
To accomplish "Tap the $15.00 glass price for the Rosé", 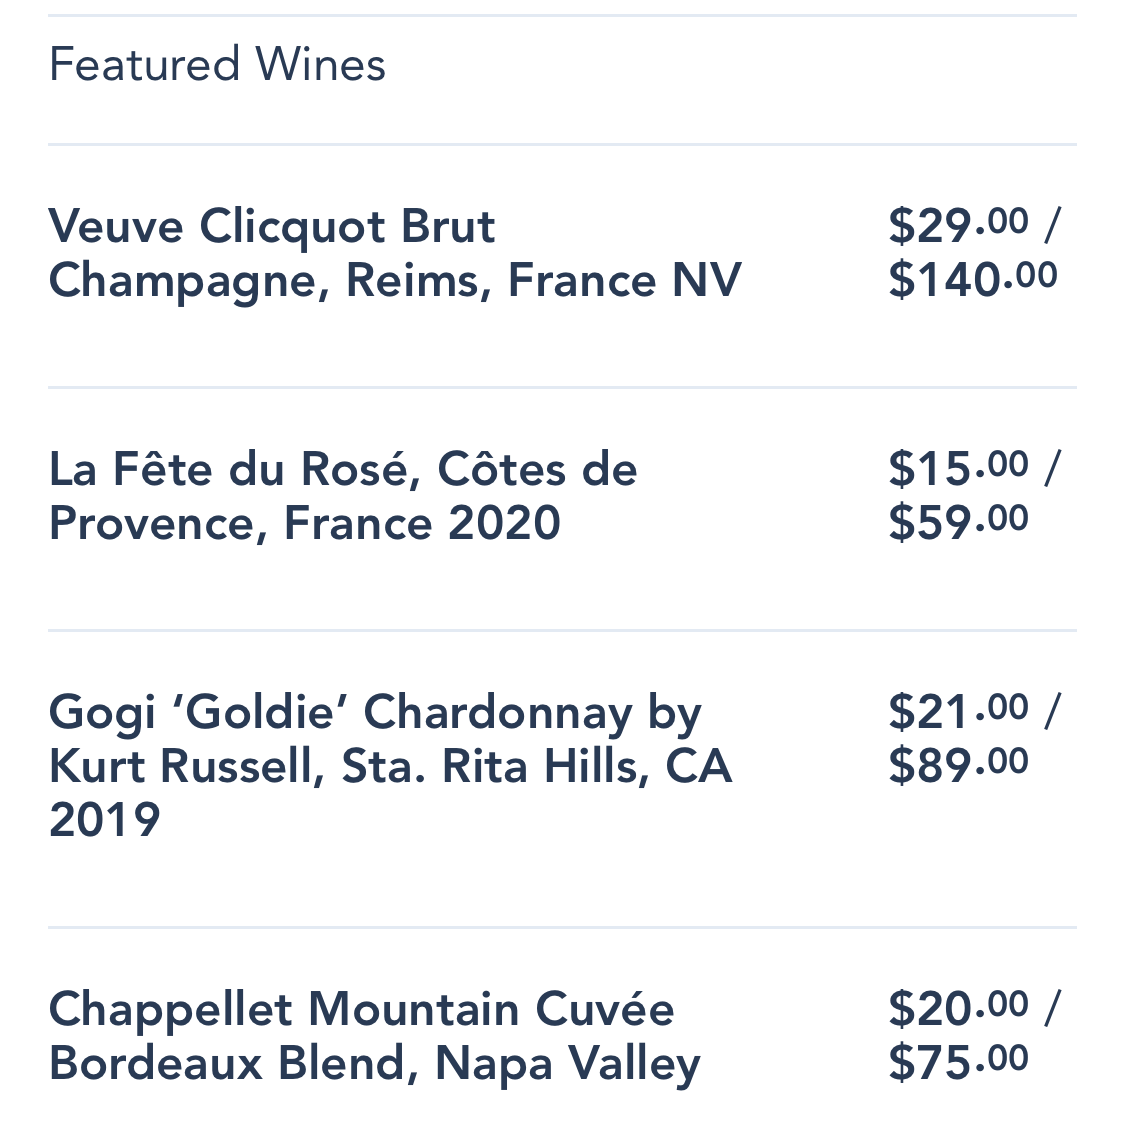I will click(958, 467).
